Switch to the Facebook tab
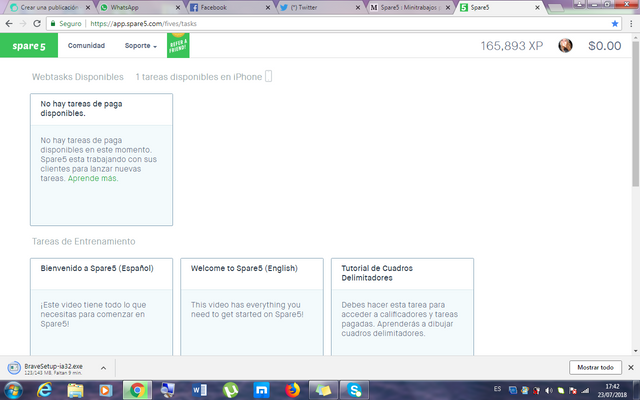 point(229,7)
